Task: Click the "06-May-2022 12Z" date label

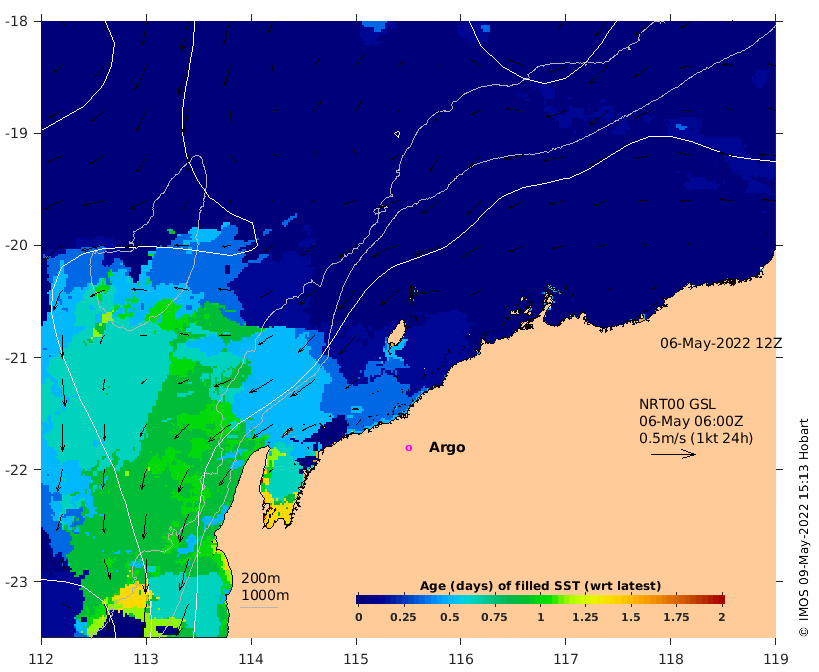Action: [721, 343]
